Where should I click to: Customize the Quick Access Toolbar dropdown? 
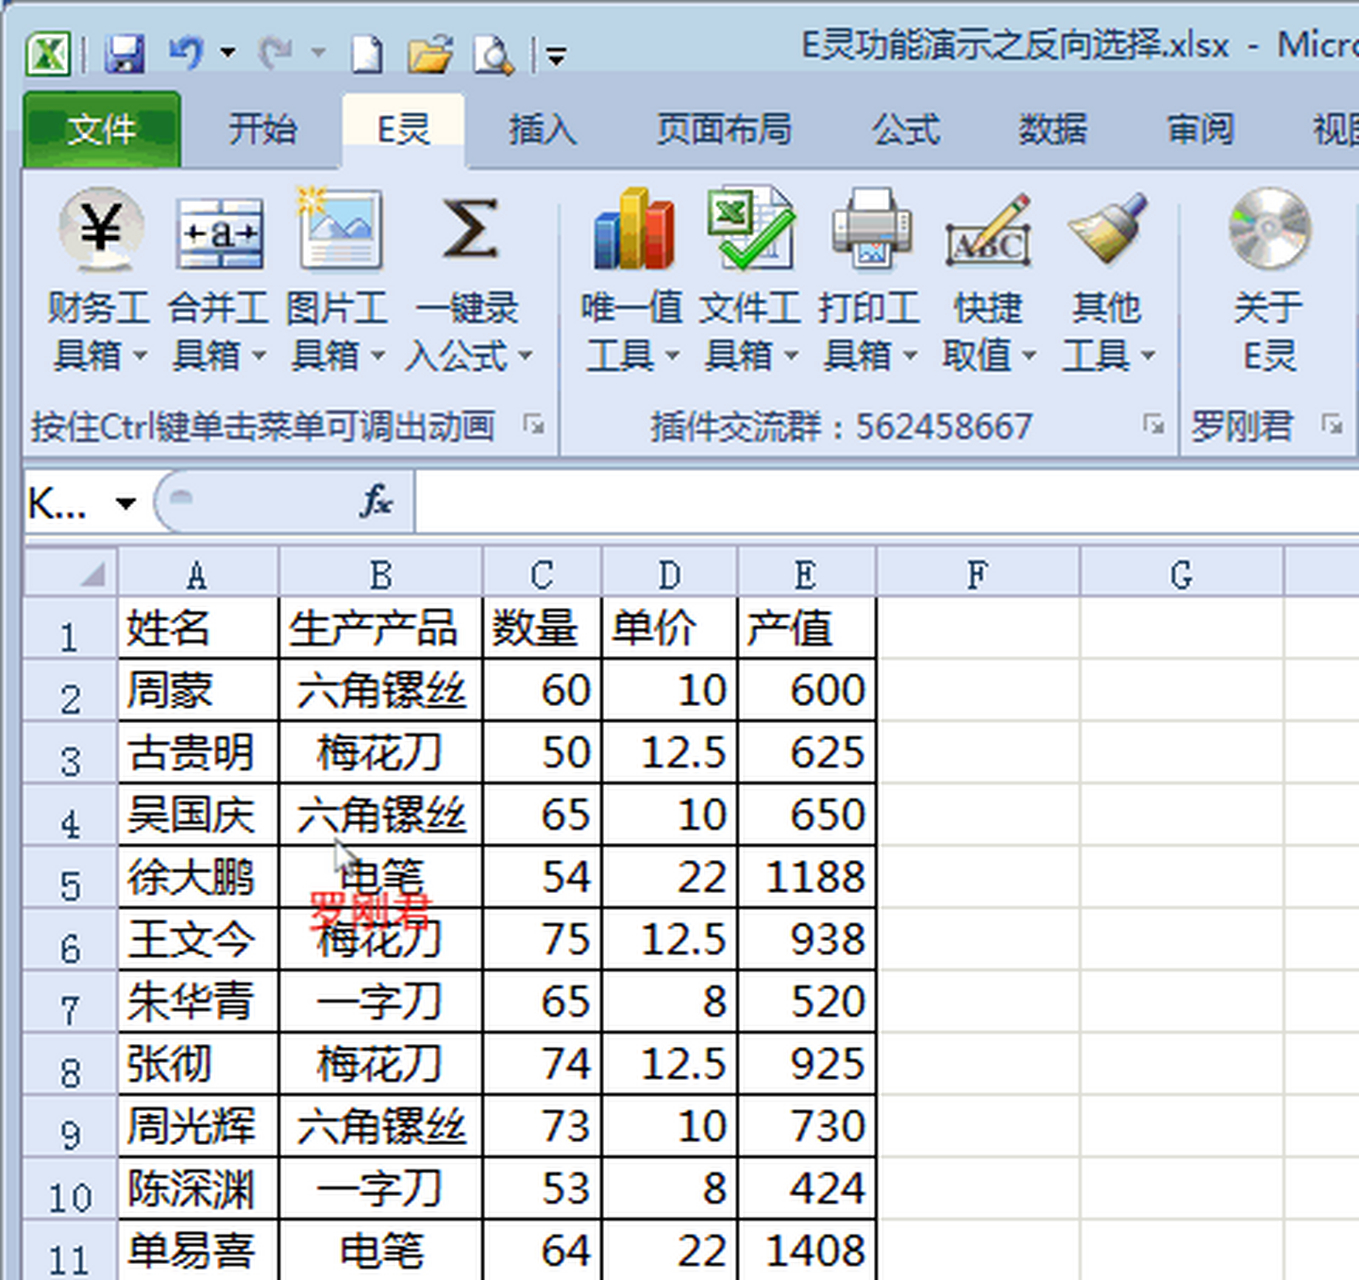click(x=556, y=56)
